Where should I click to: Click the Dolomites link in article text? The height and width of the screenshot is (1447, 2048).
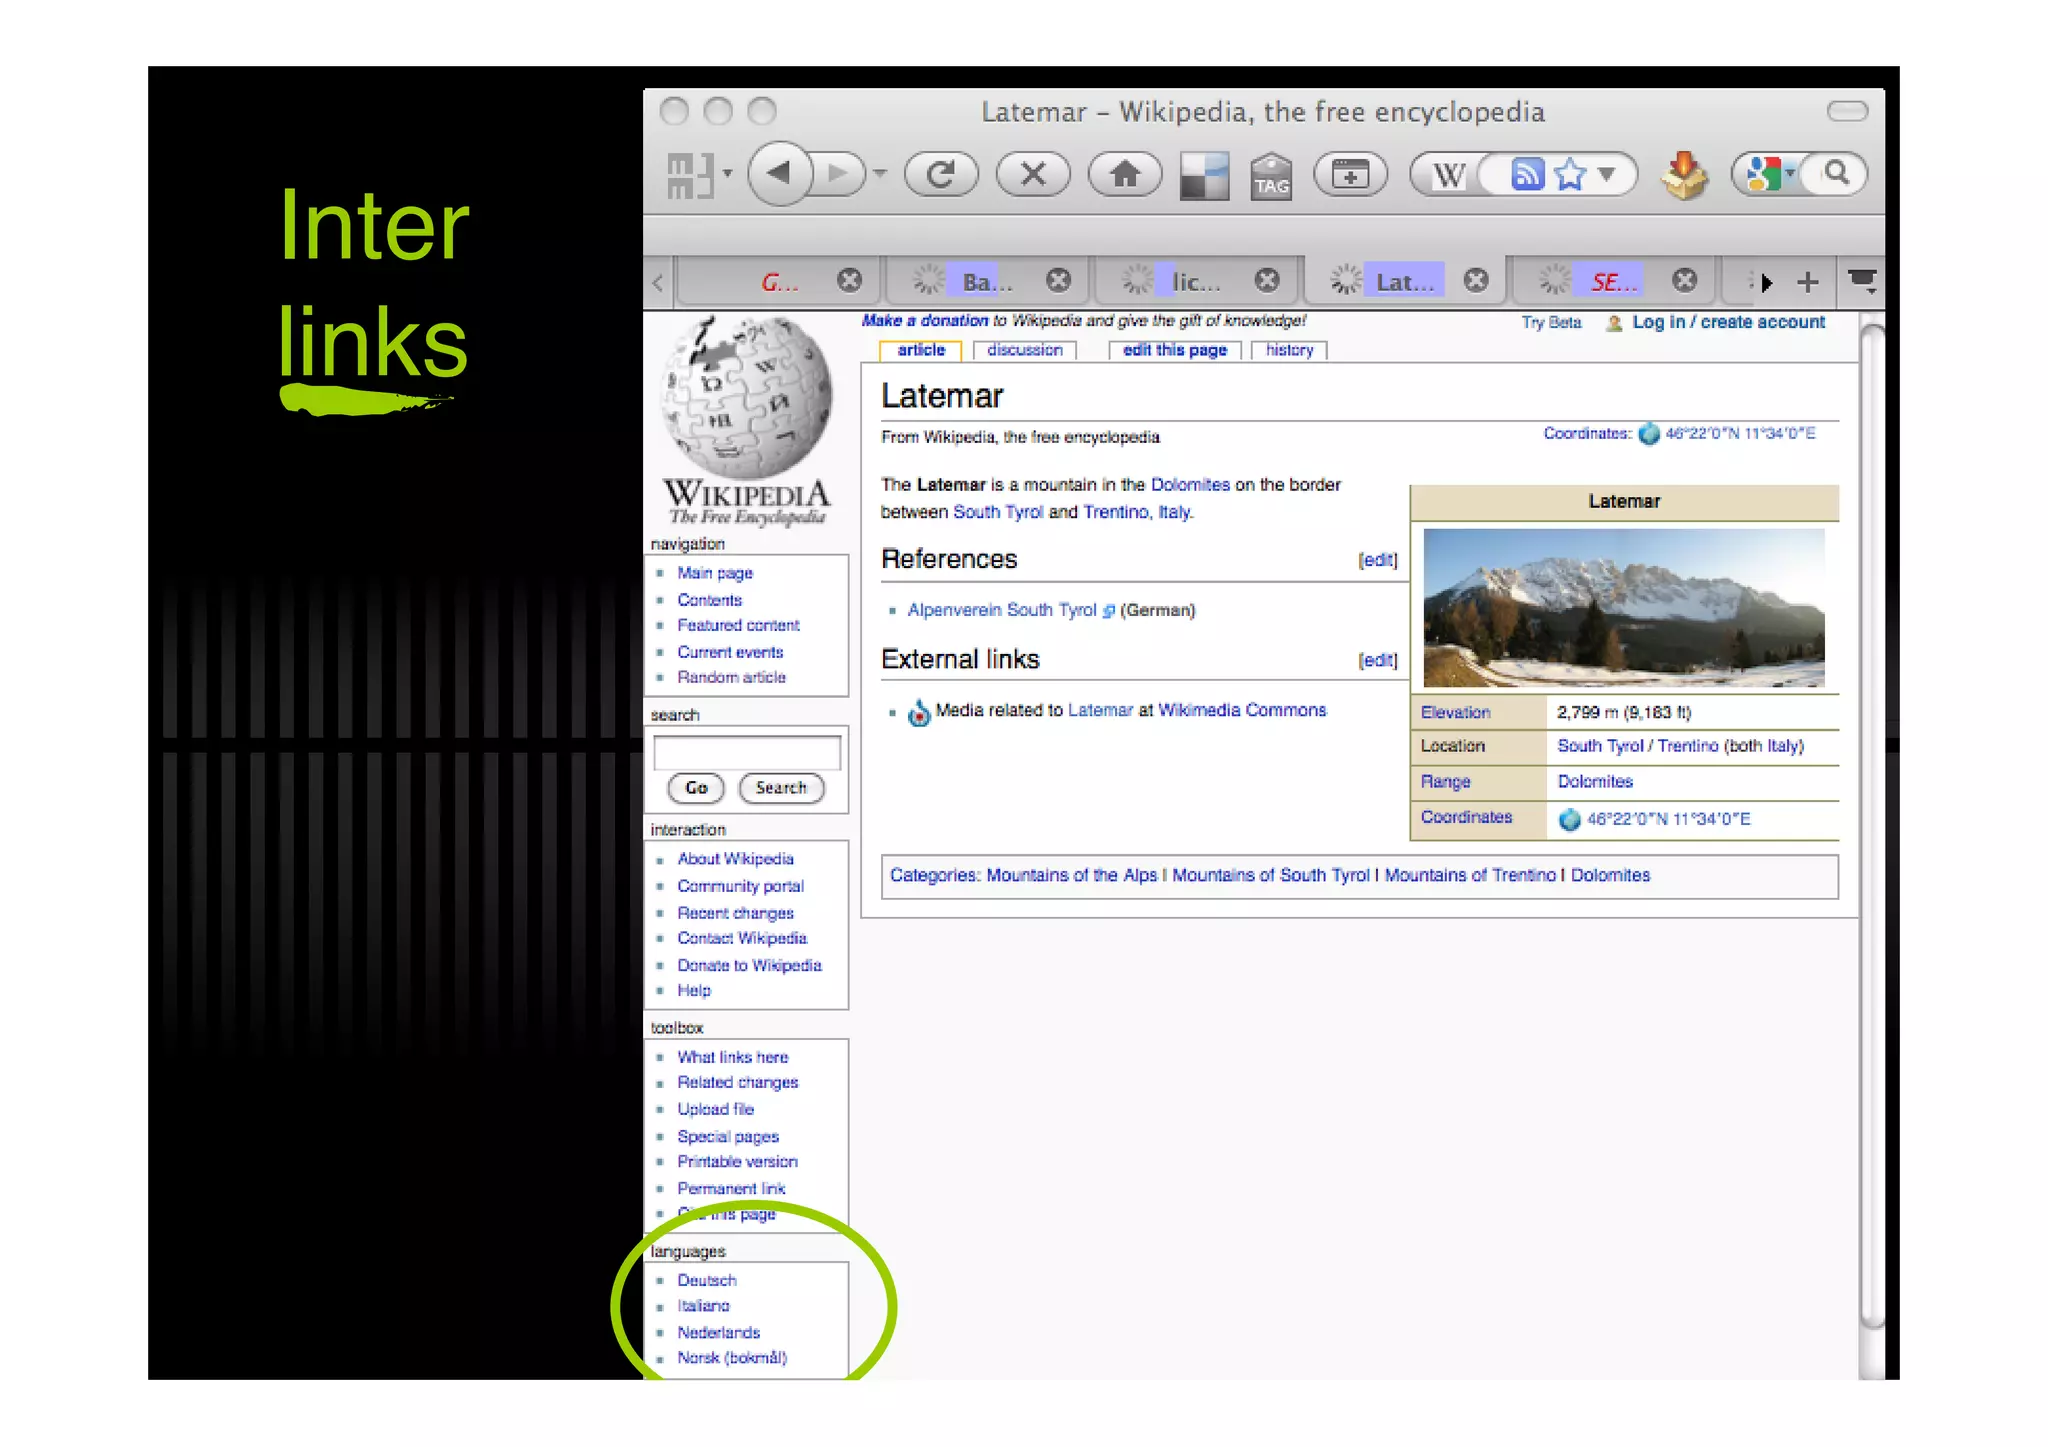click(x=1190, y=485)
